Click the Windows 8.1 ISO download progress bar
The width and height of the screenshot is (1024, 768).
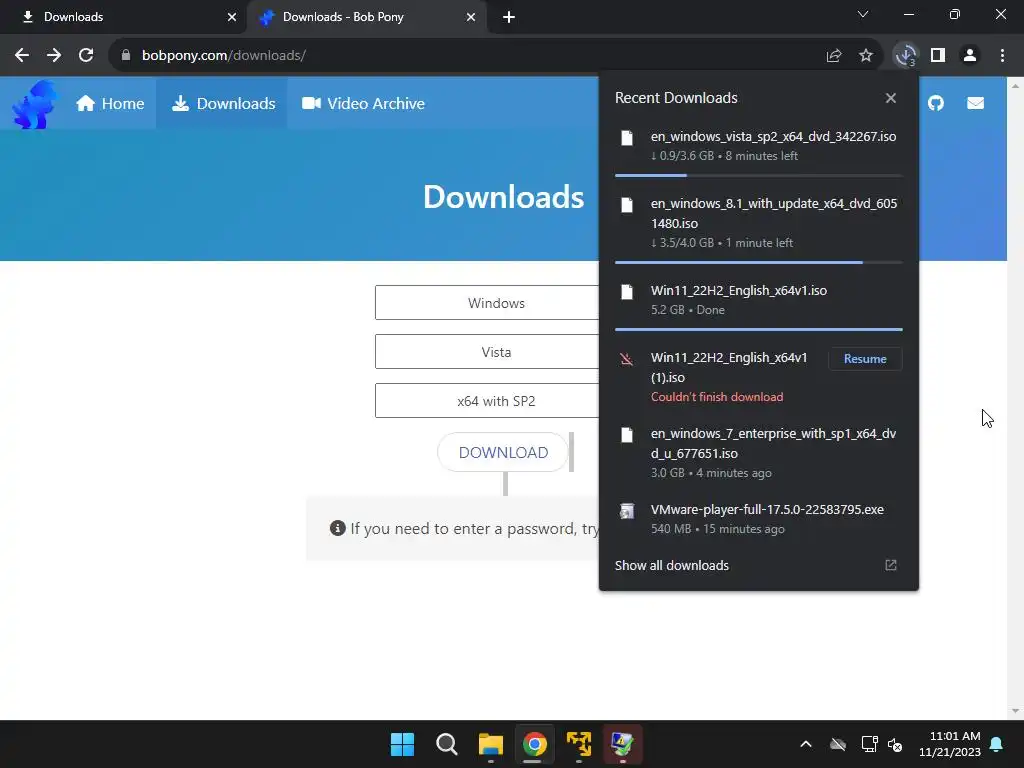(x=758, y=262)
